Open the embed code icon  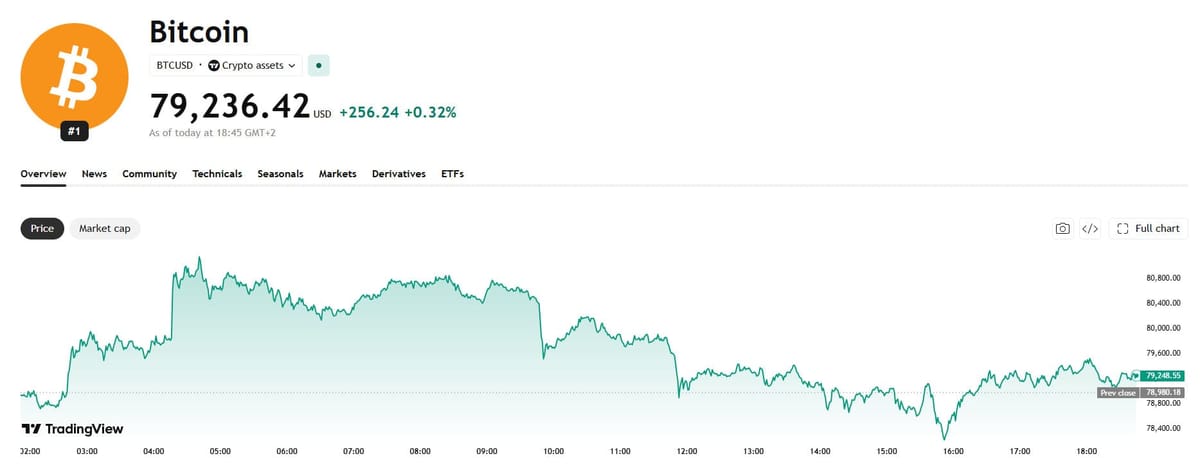pyautogui.click(x=1091, y=229)
